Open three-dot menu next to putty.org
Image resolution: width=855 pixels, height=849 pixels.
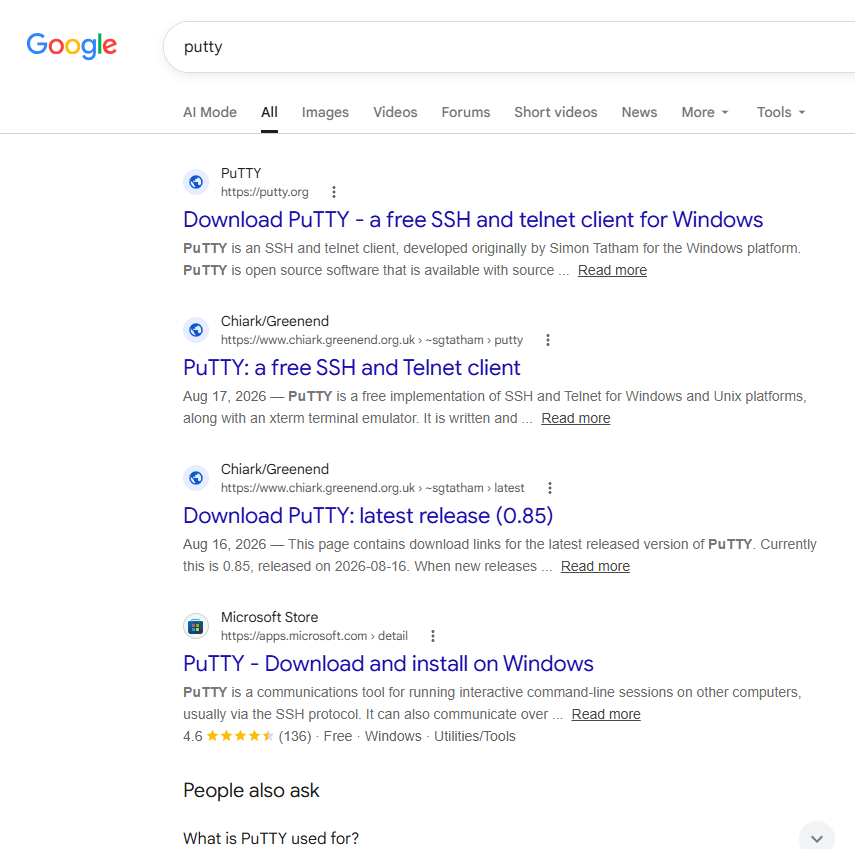click(334, 192)
